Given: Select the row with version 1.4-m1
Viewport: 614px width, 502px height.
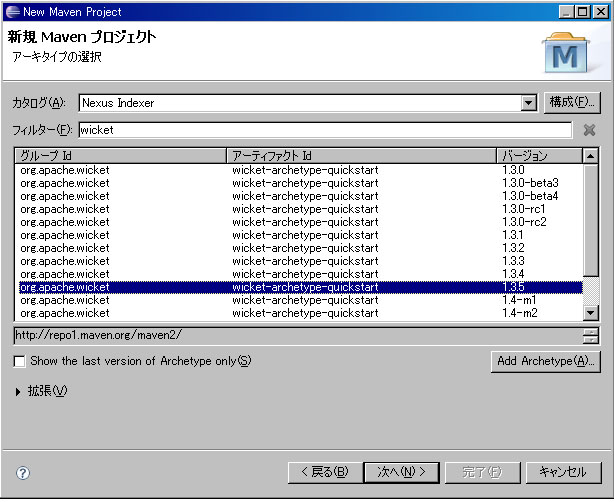Looking at the screenshot, I should (299, 300).
